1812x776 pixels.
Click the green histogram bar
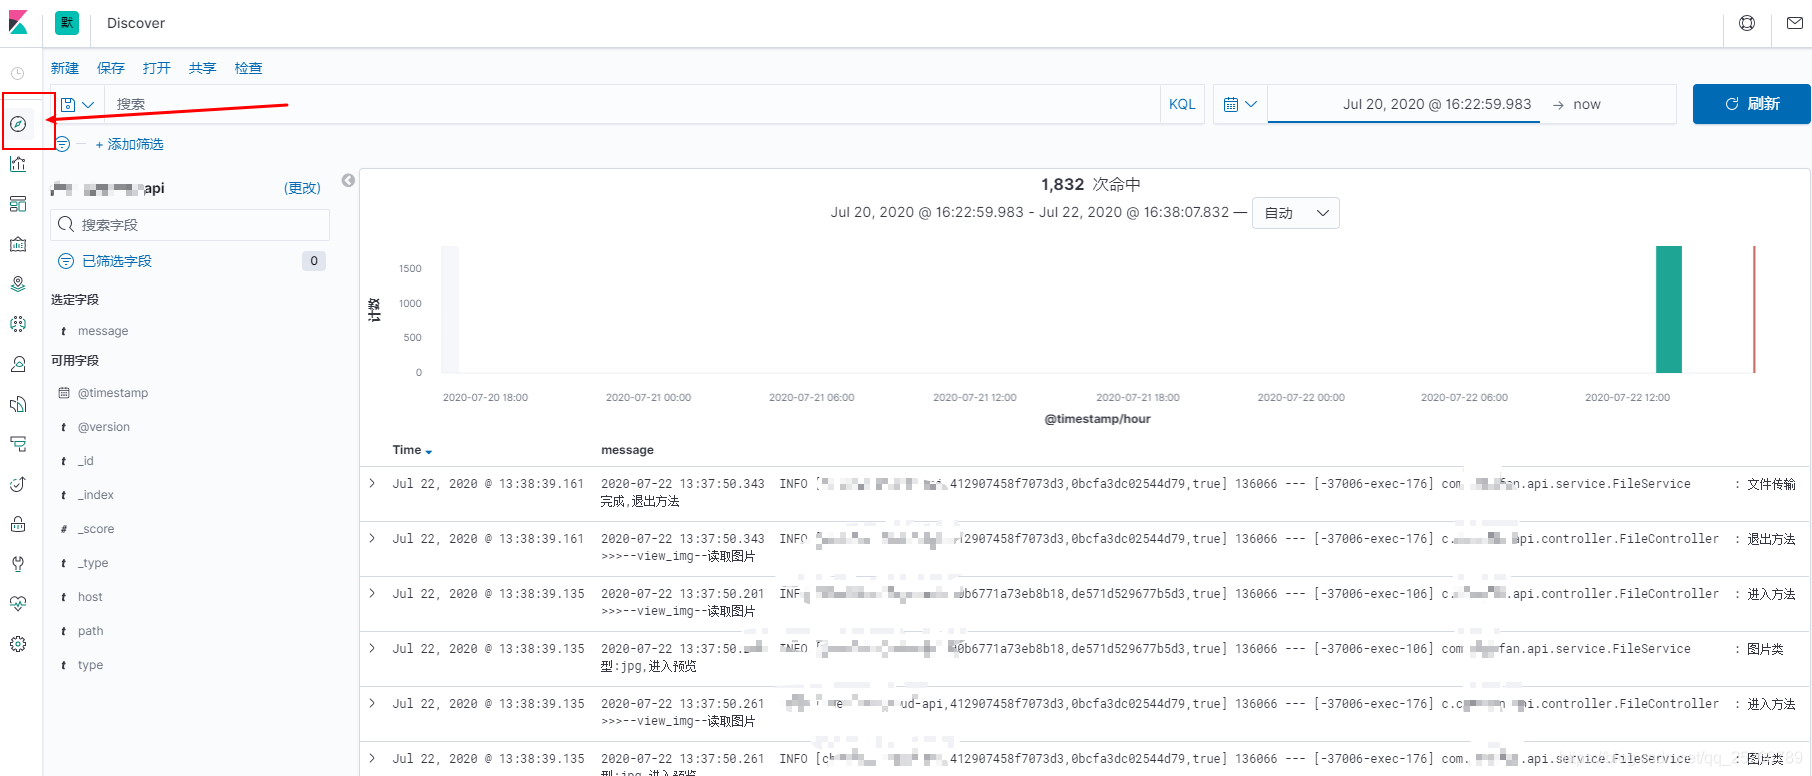tap(1669, 309)
